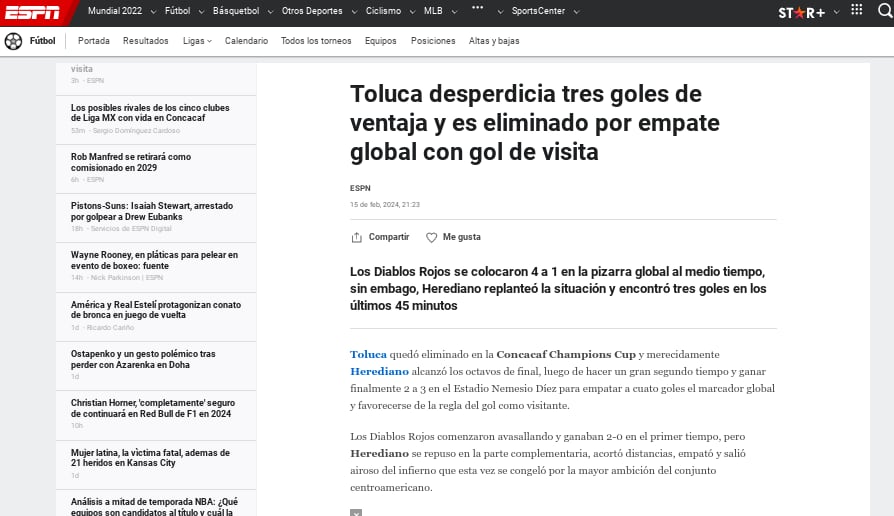Viewport: 894px width, 516px height.
Task: Open the SportsCenter menu
Action: click(x=538, y=11)
